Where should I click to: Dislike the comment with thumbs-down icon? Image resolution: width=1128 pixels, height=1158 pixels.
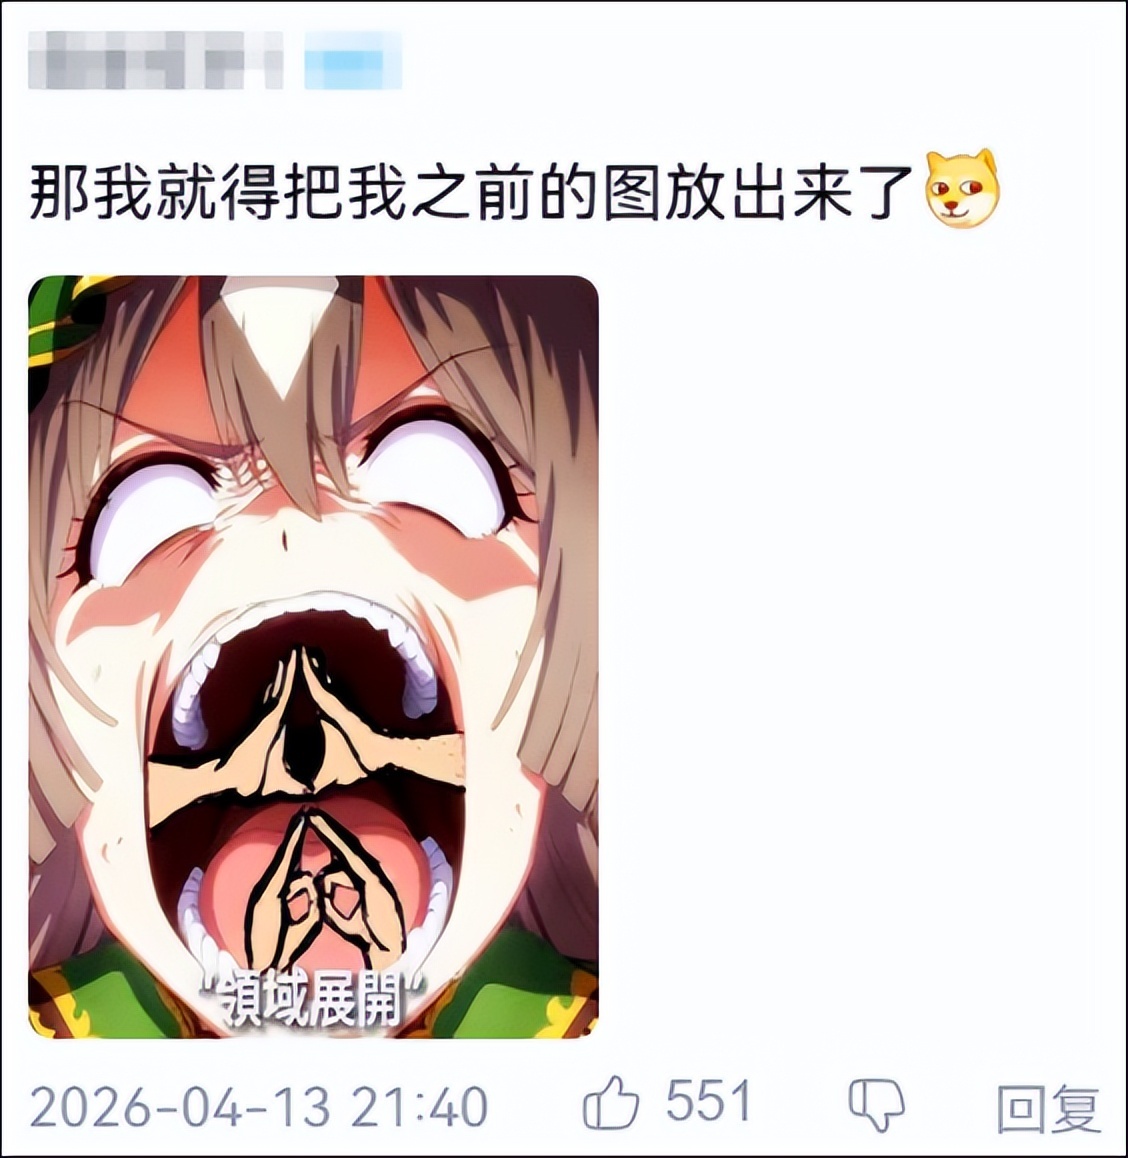(876, 1105)
